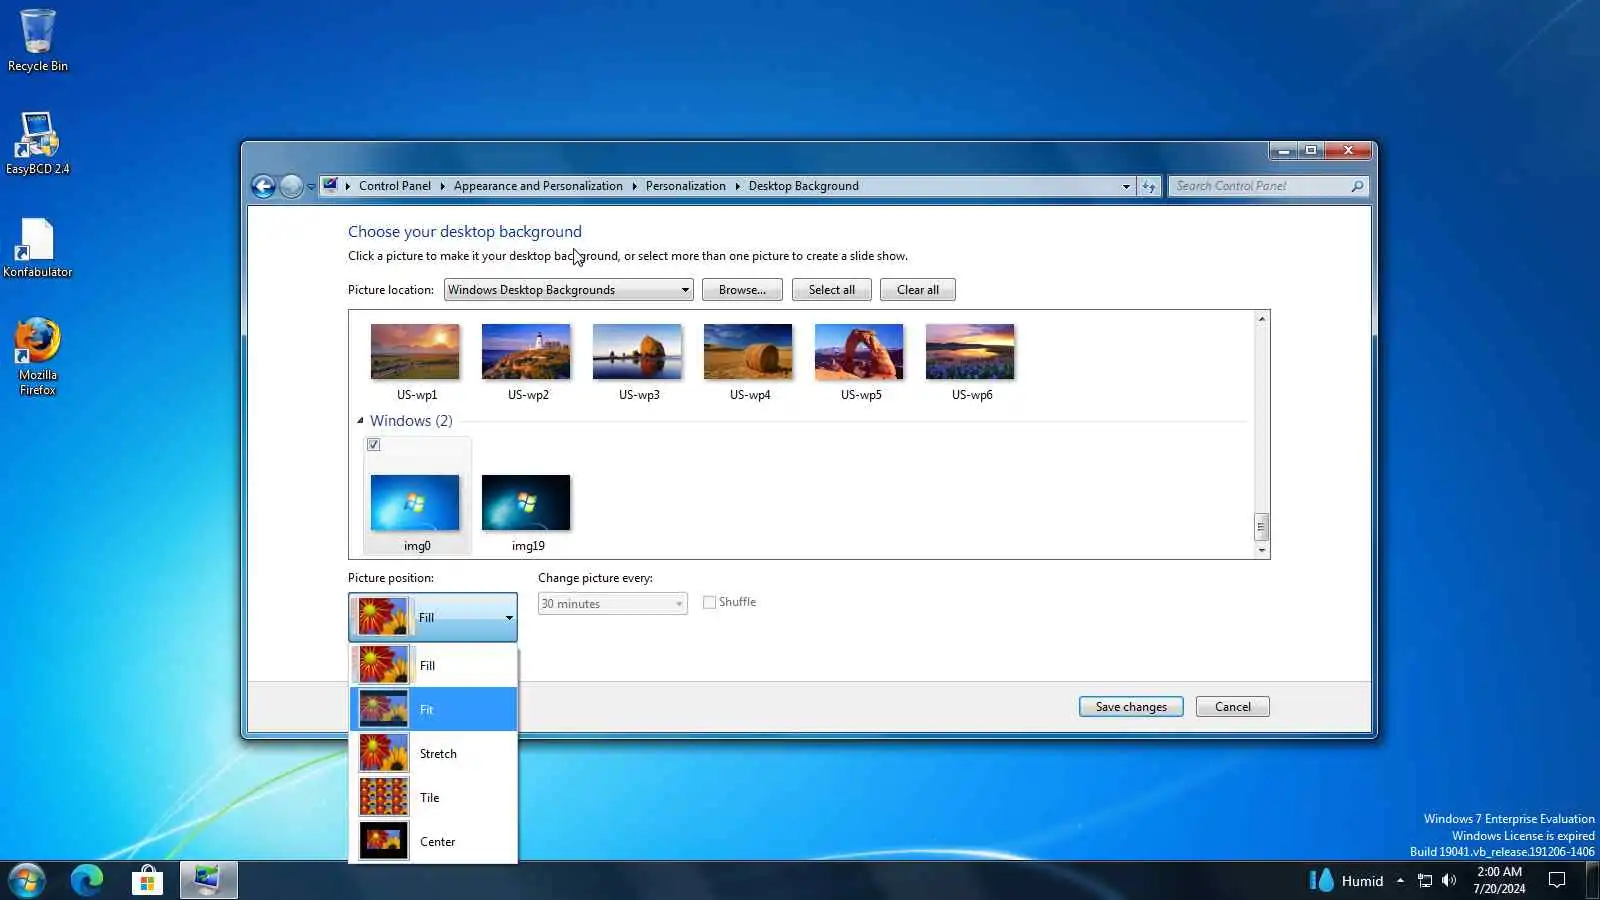This screenshot has height=900, width=1600.
Task: Click Save changes
Action: pyautogui.click(x=1131, y=707)
